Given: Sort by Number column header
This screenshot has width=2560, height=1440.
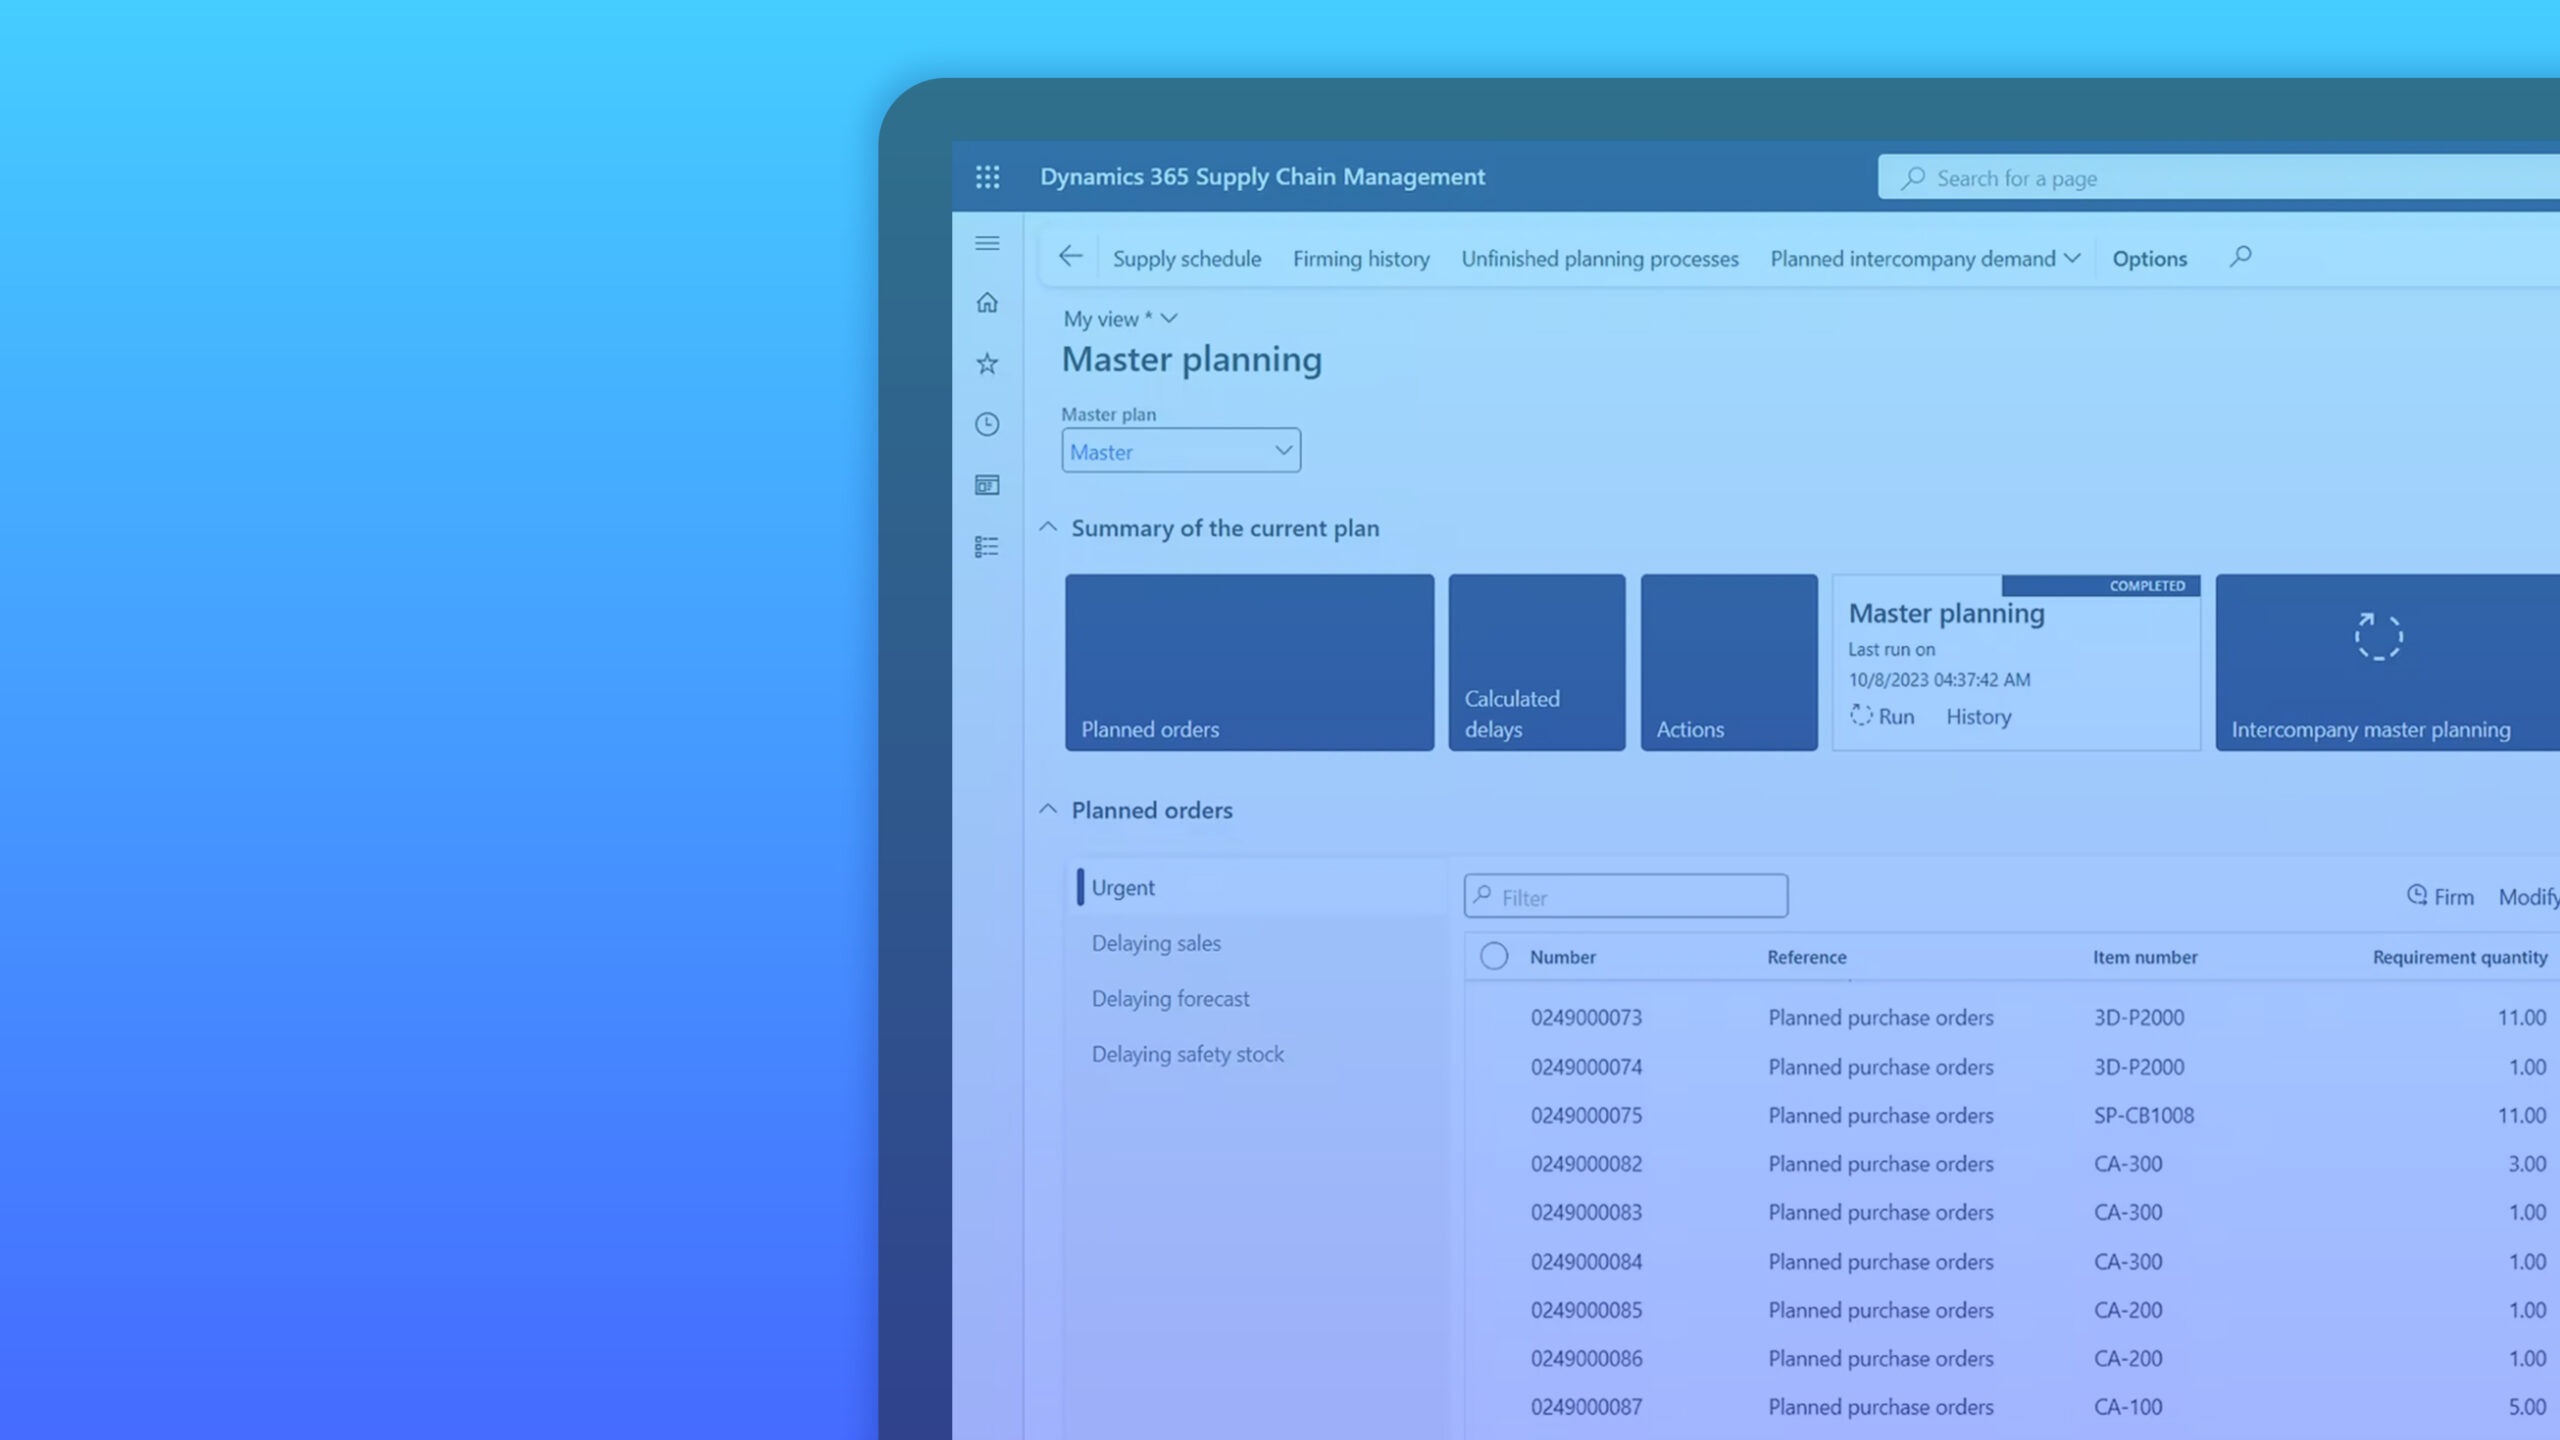Looking at the screenshot, I should click(1562, 957).
